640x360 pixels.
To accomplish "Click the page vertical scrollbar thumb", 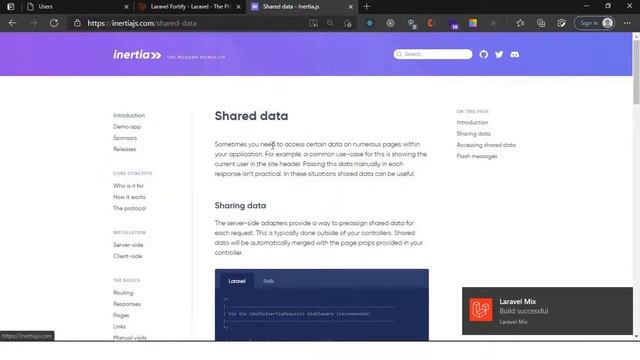I will (x=636, y=72).
